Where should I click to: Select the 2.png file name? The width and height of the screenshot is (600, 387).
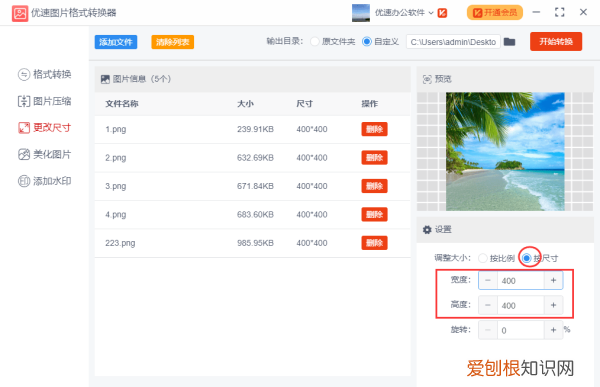pyautogui.click(x=116, y=158)
